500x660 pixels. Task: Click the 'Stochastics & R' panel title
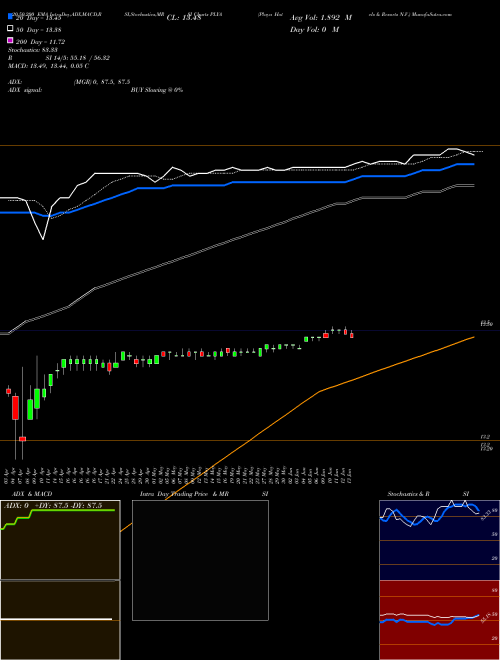[x=408, y=494]
